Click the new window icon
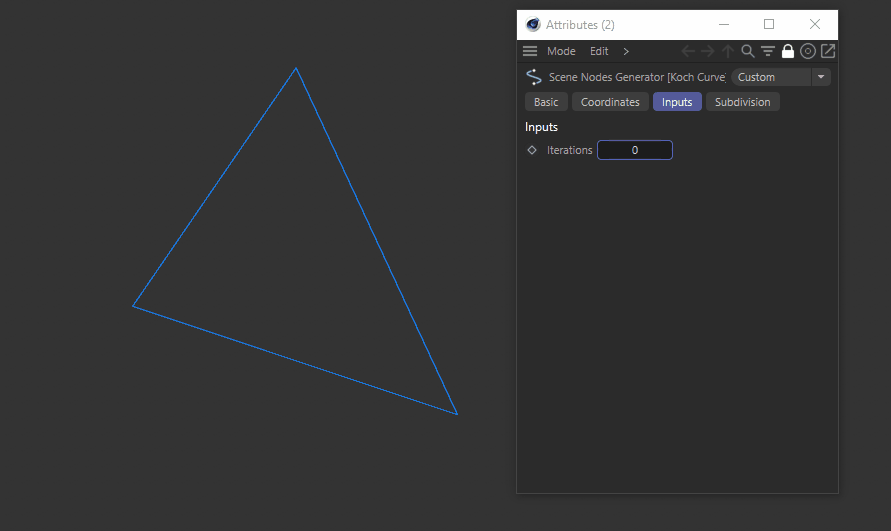891x531 pixels. point(828,51)
